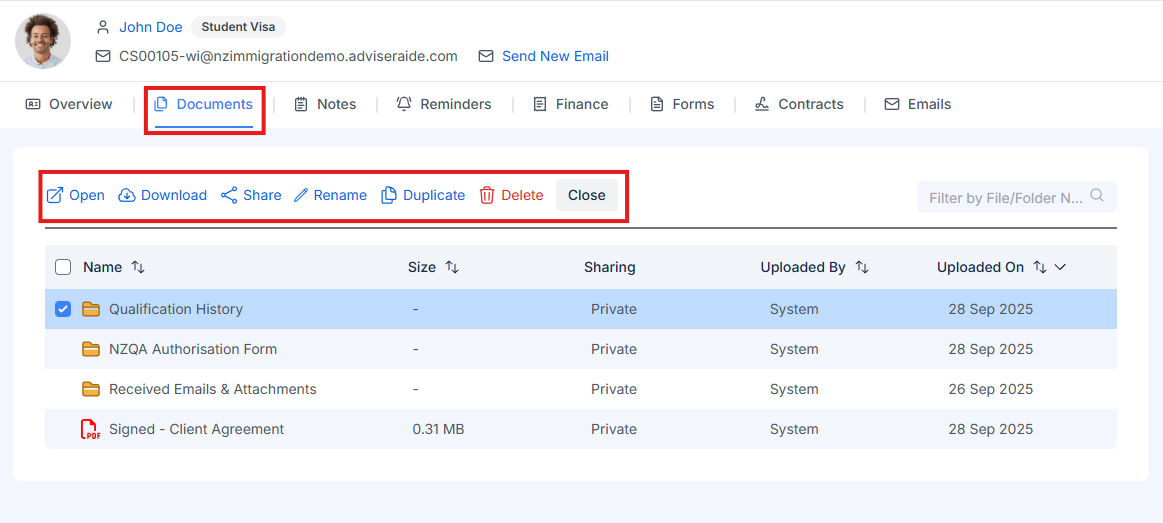Click the Qualification History folder icon
The height and width of the screenshot is (523, 1163).
(x=90, y=309)
